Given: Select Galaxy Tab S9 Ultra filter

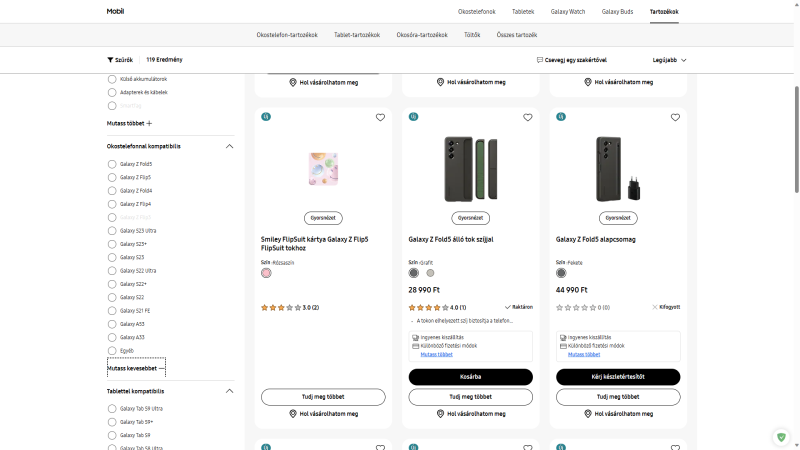Looking at the screenshot, I should coord(112,409).
